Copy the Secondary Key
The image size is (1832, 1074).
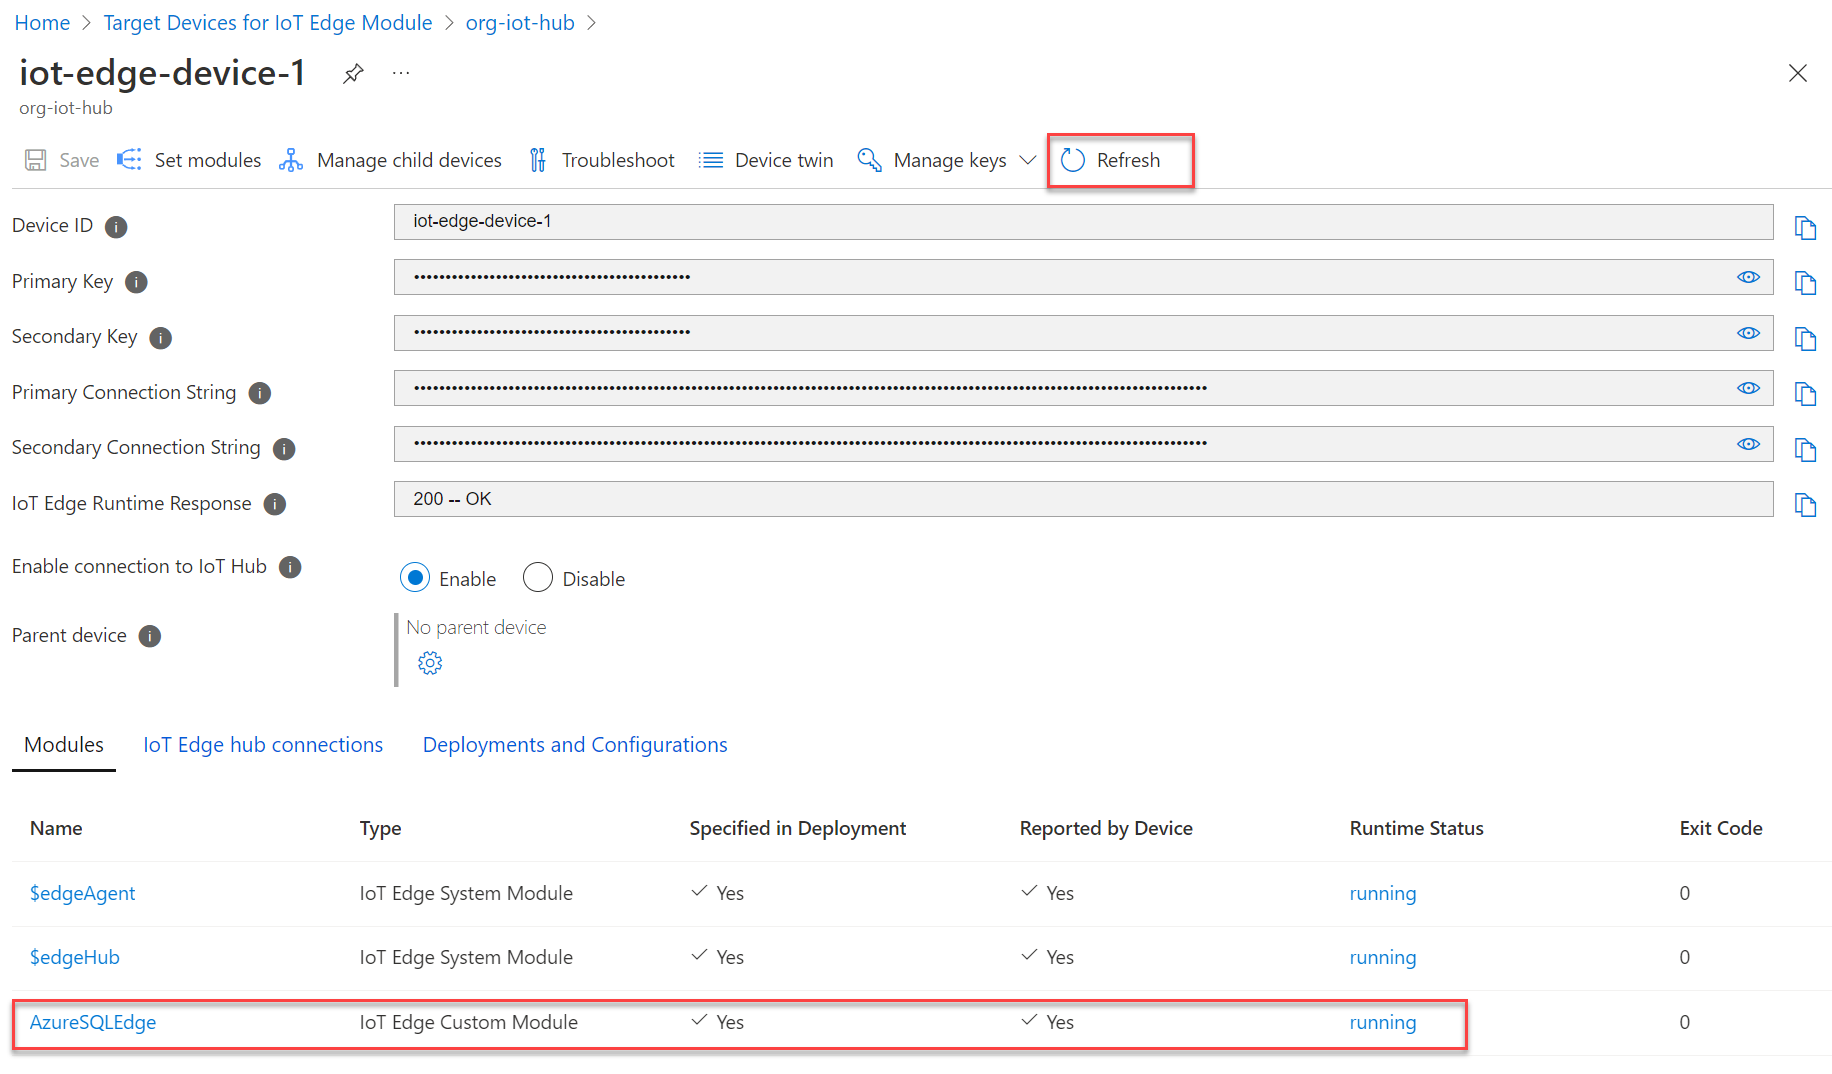(1805, 339)
